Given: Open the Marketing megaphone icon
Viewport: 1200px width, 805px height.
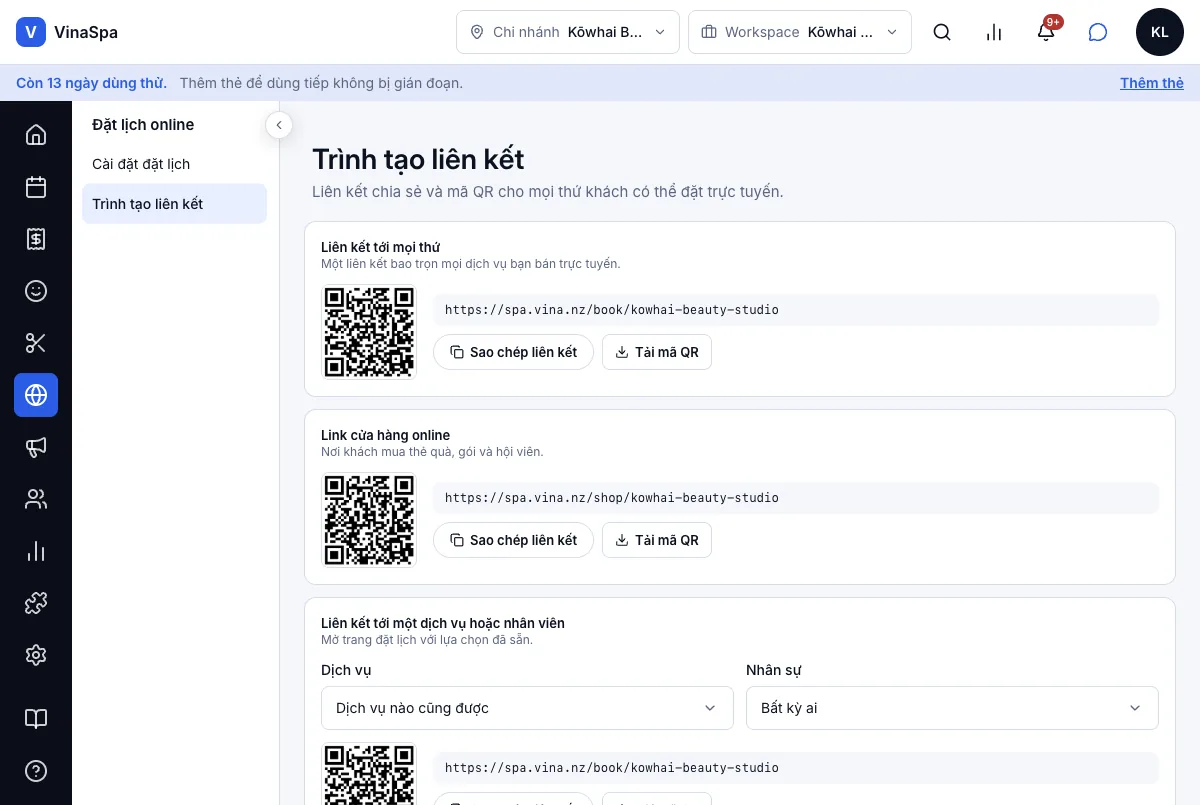Looking at the screenshot, I should [x=36, y=446].
